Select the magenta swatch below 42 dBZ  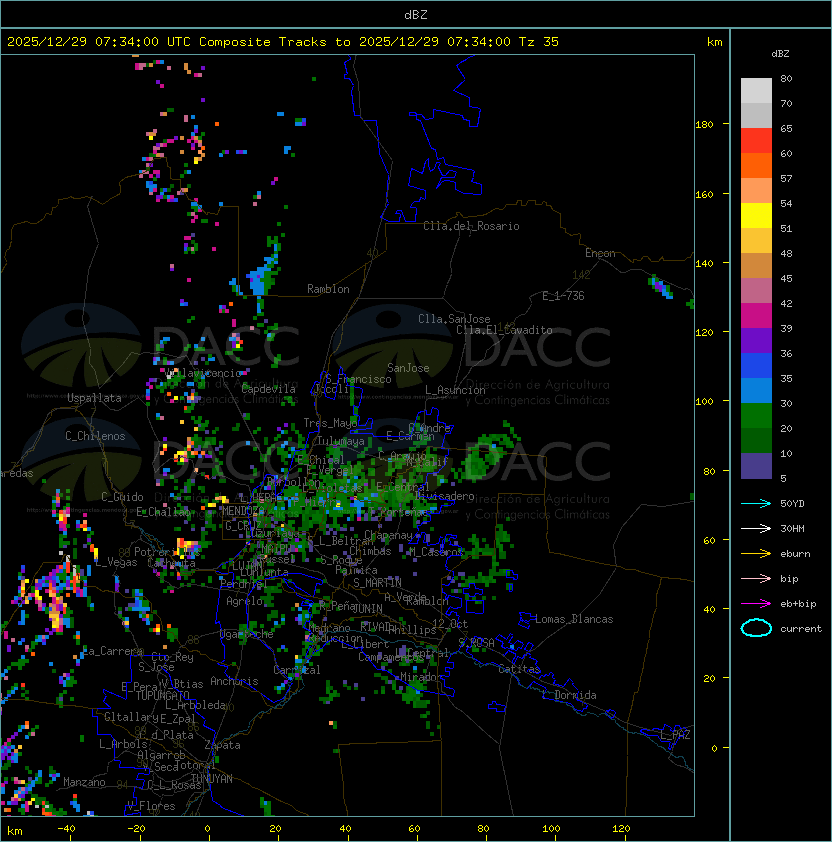[756, 315]
